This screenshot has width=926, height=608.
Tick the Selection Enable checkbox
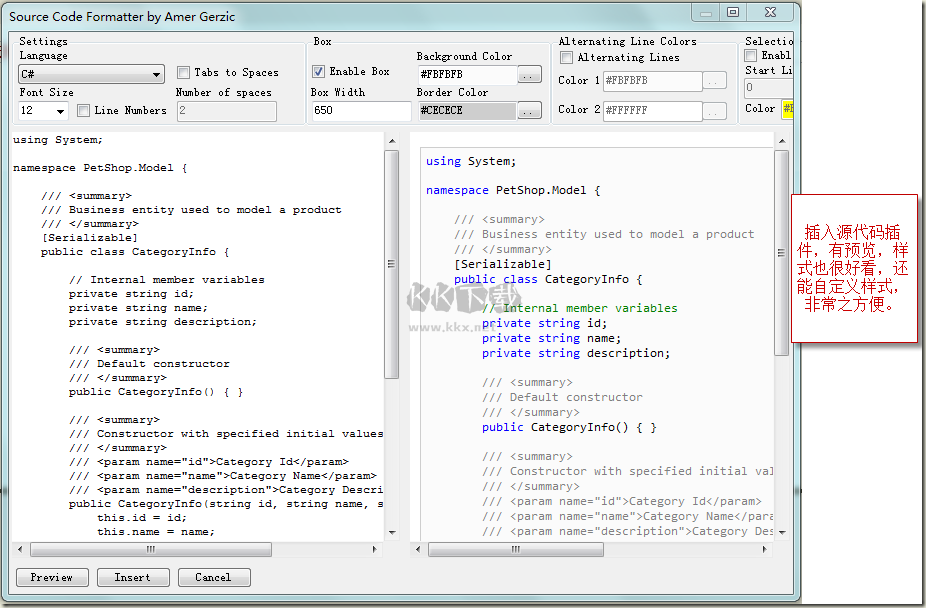click(x=751, y=55)
